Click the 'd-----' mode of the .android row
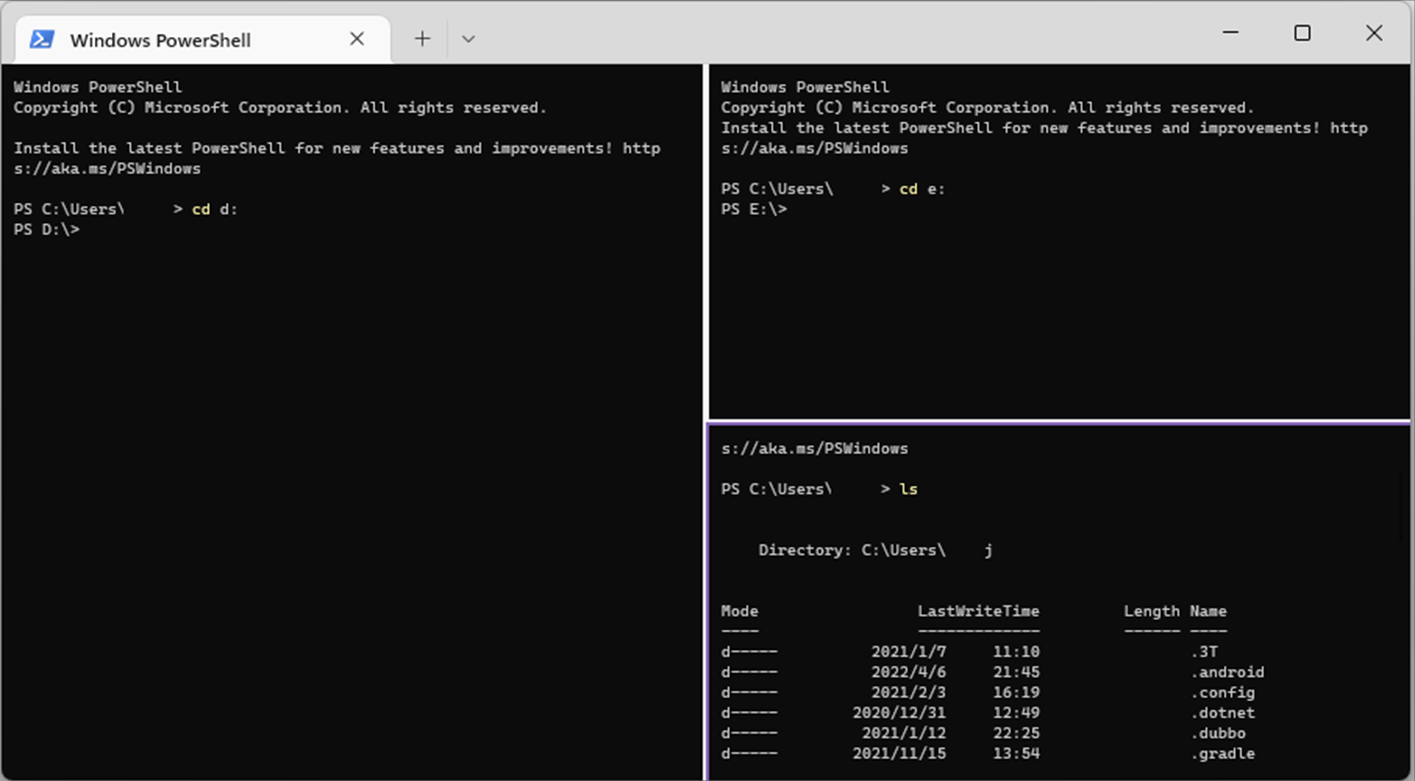 pos(749,672)
